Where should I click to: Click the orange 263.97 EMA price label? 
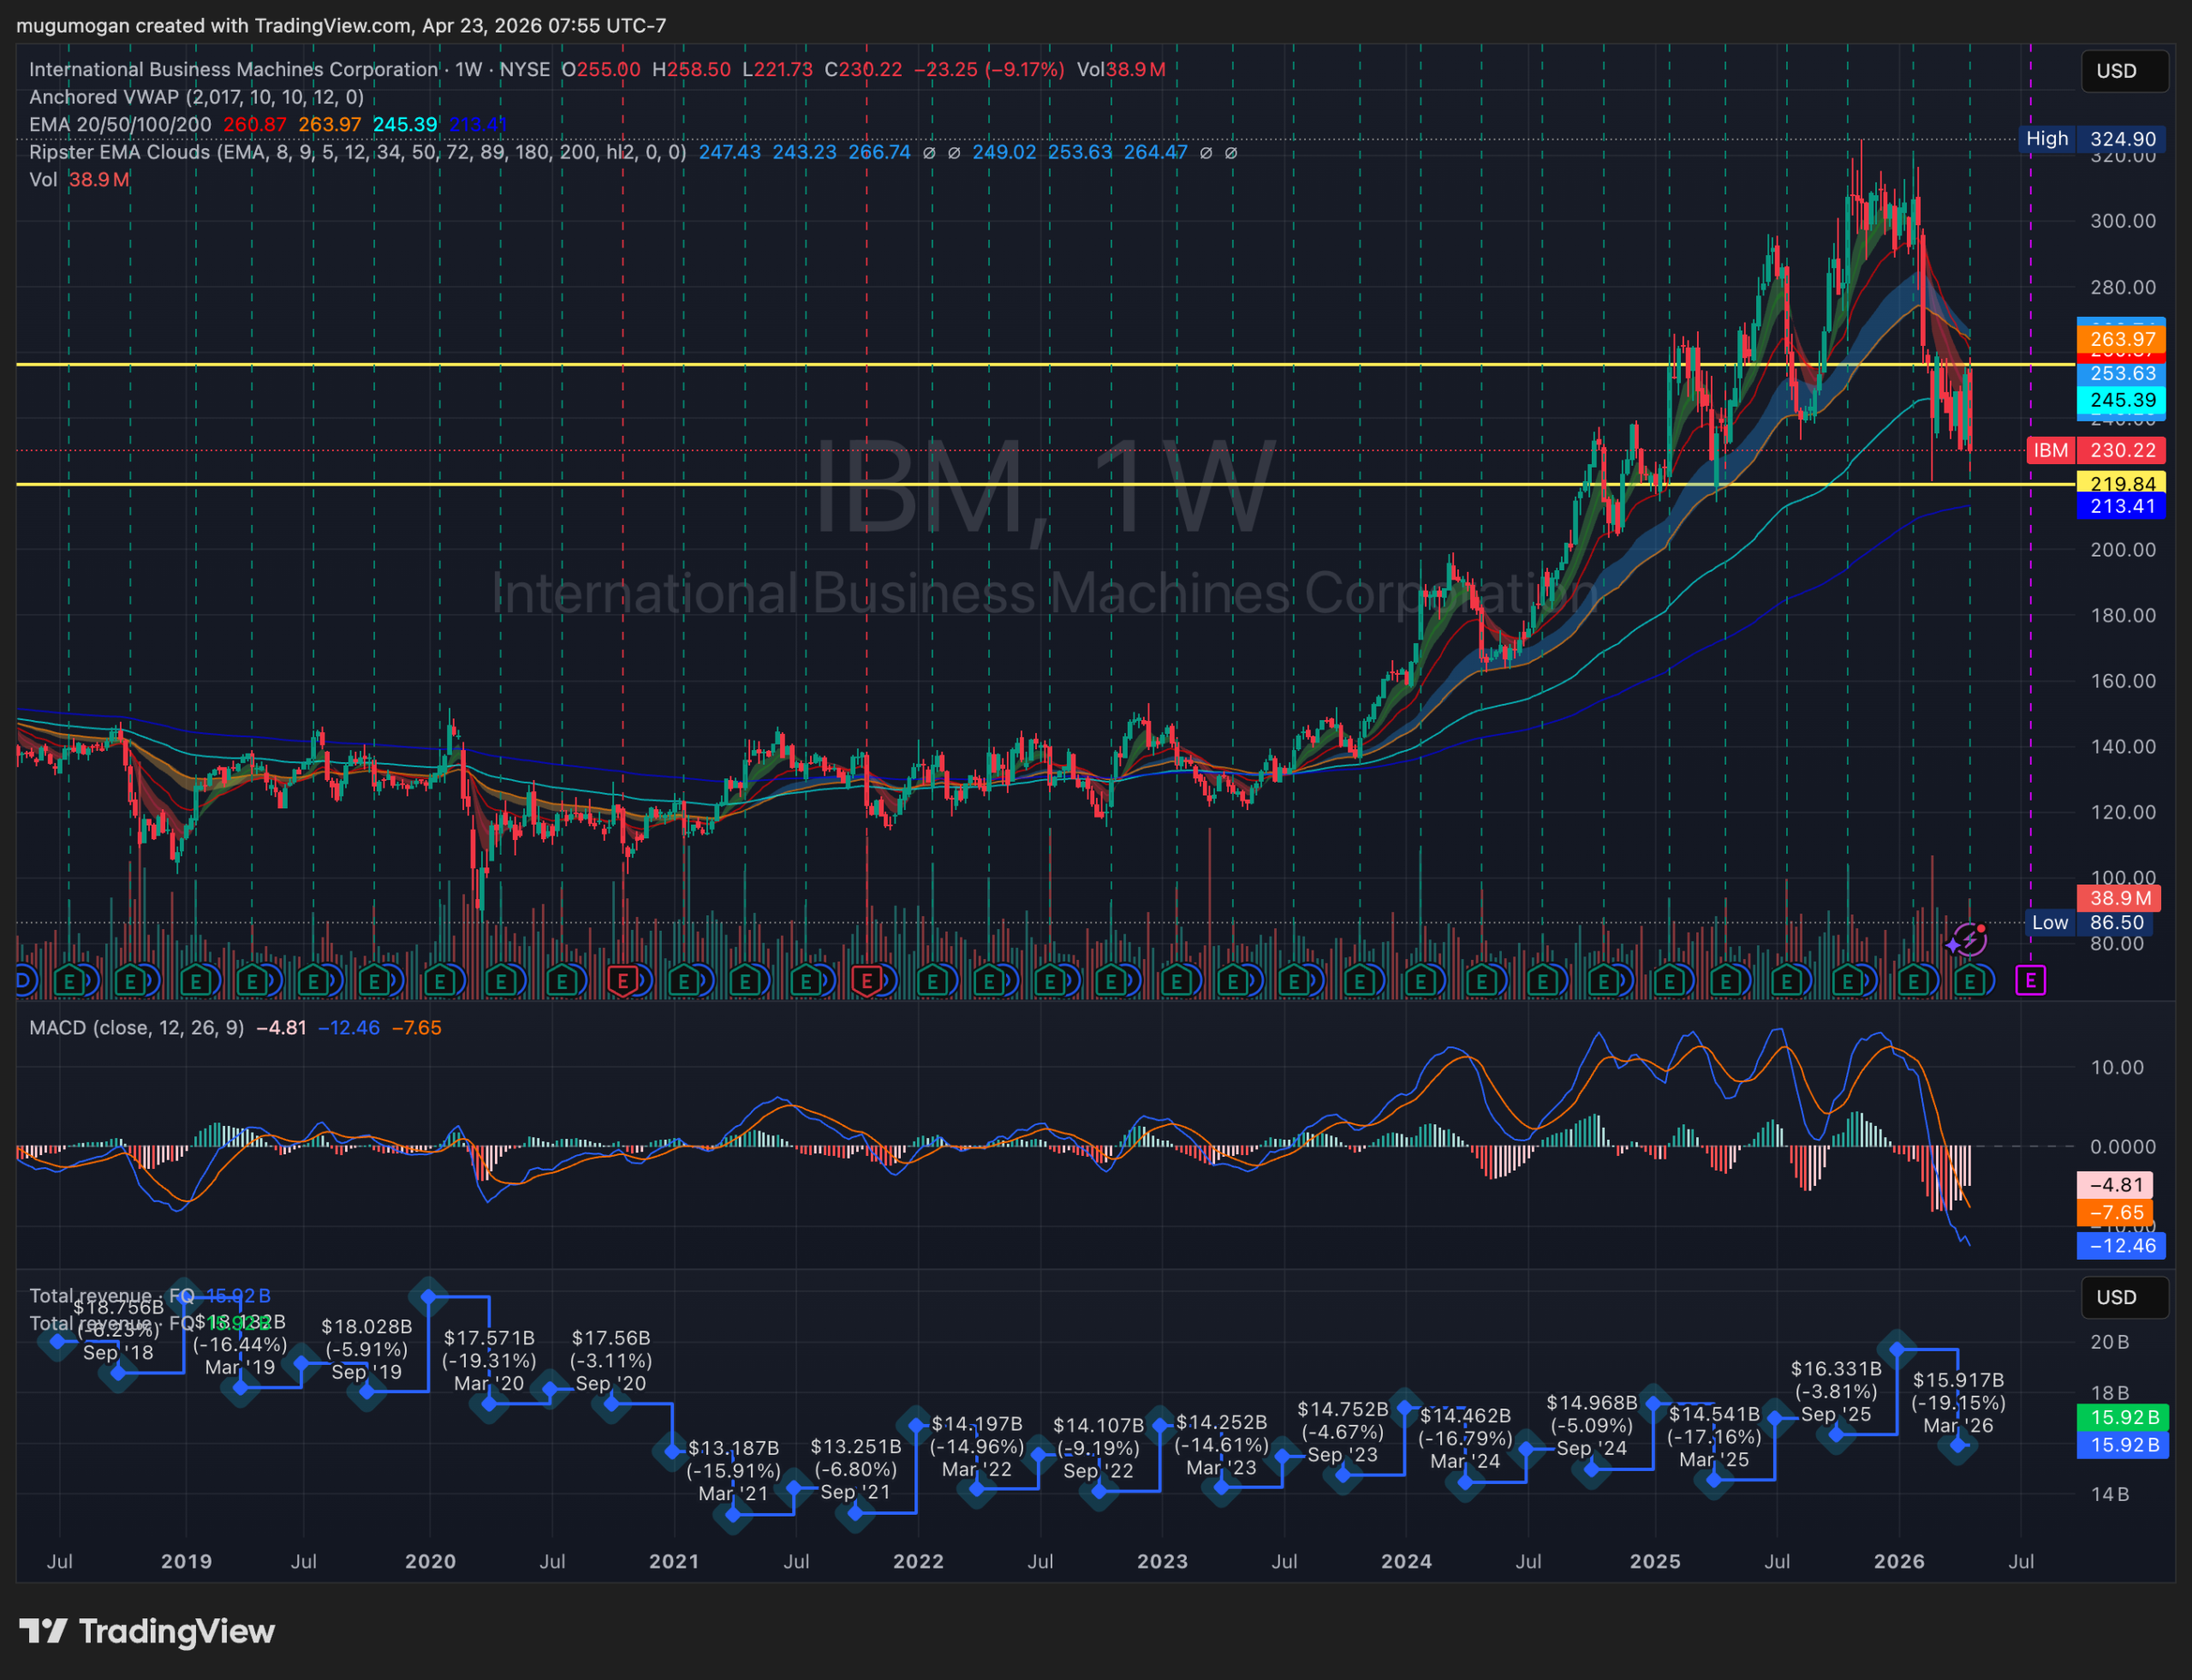coord(2122,339)
